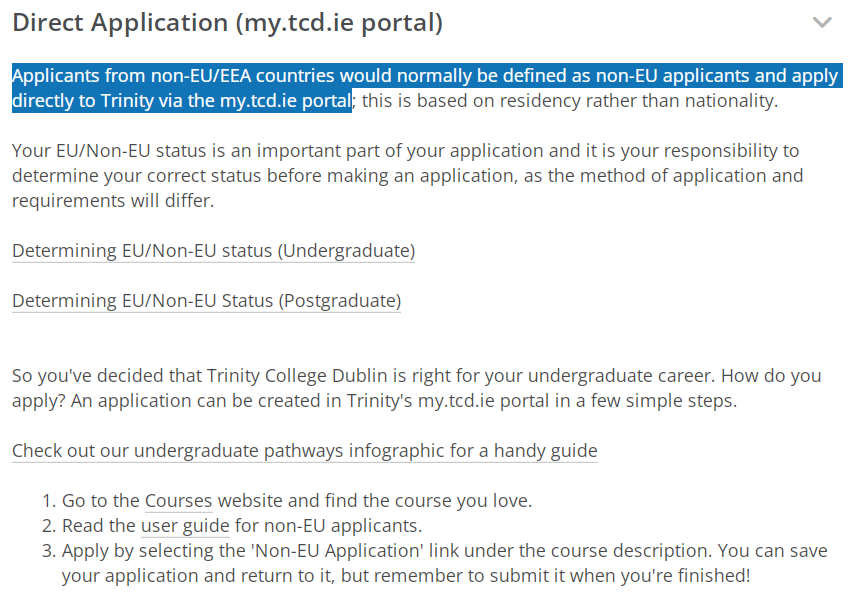
Task: Click the paragraph starting 'Your EU/Non-EU status'
Action: pos(407,176)
